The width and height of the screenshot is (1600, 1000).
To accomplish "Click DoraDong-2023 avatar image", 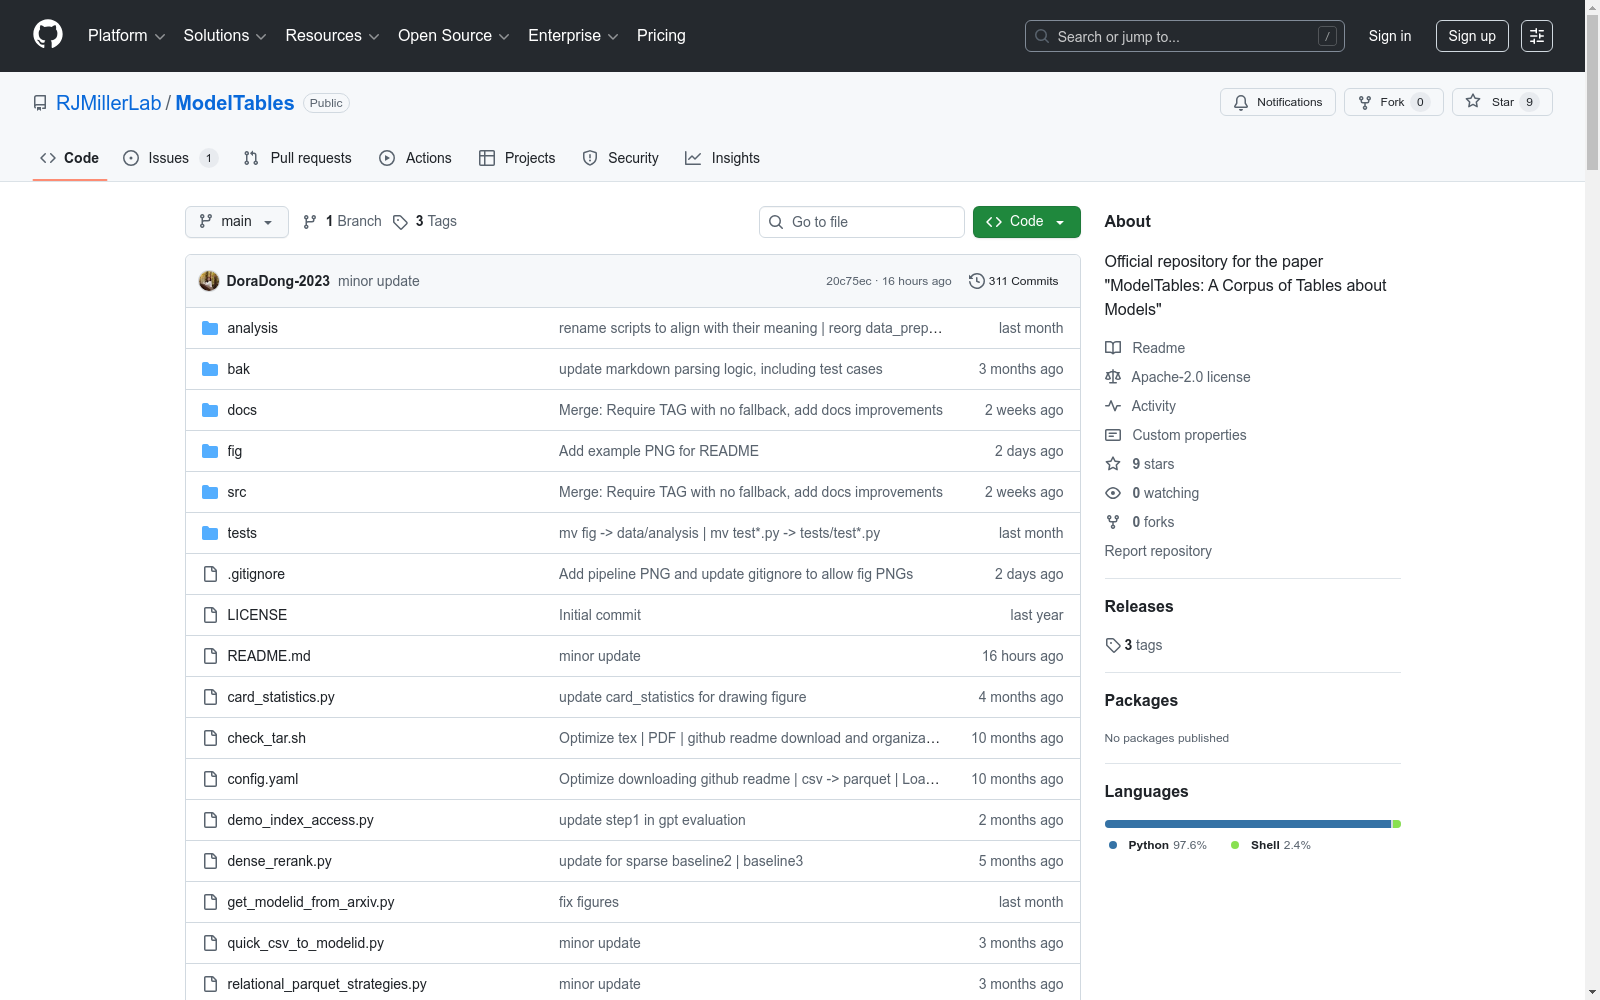I will pyautogui.click(x=209, y=281).
